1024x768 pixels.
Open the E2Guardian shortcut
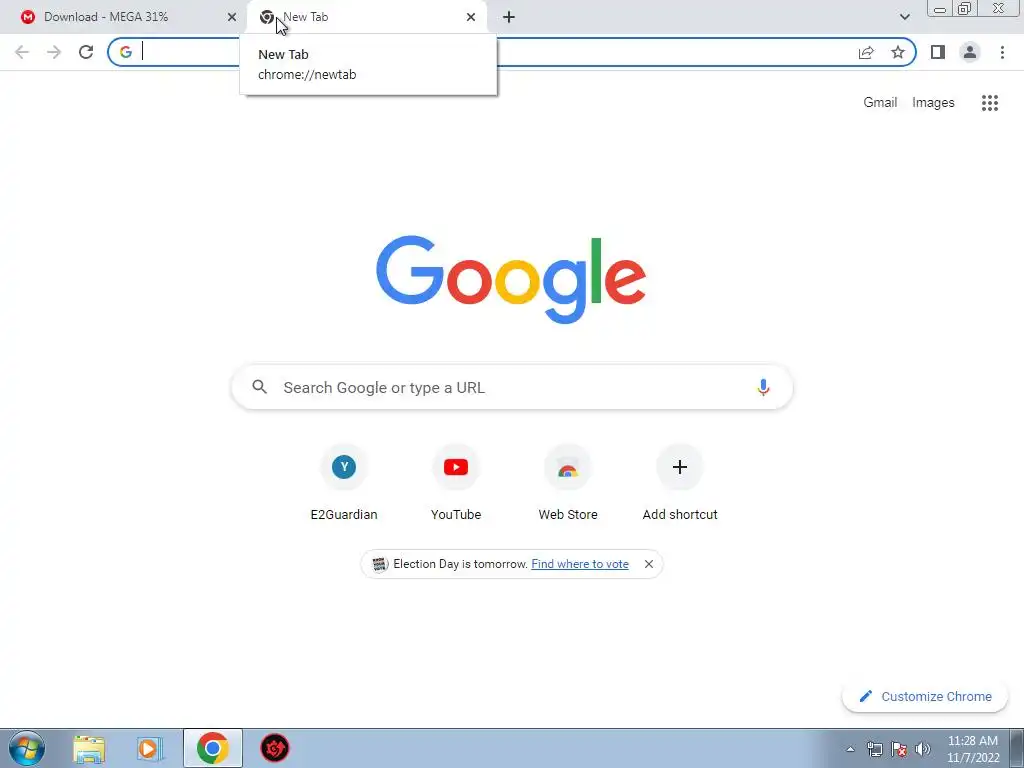pyautogui.click(x=344, y=482)
